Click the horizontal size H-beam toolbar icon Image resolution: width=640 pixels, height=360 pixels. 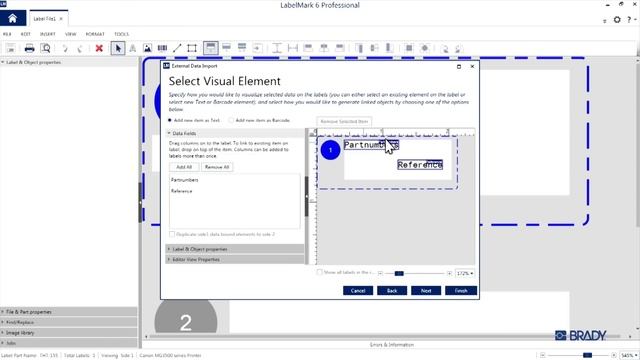click(x=293, y=48)
